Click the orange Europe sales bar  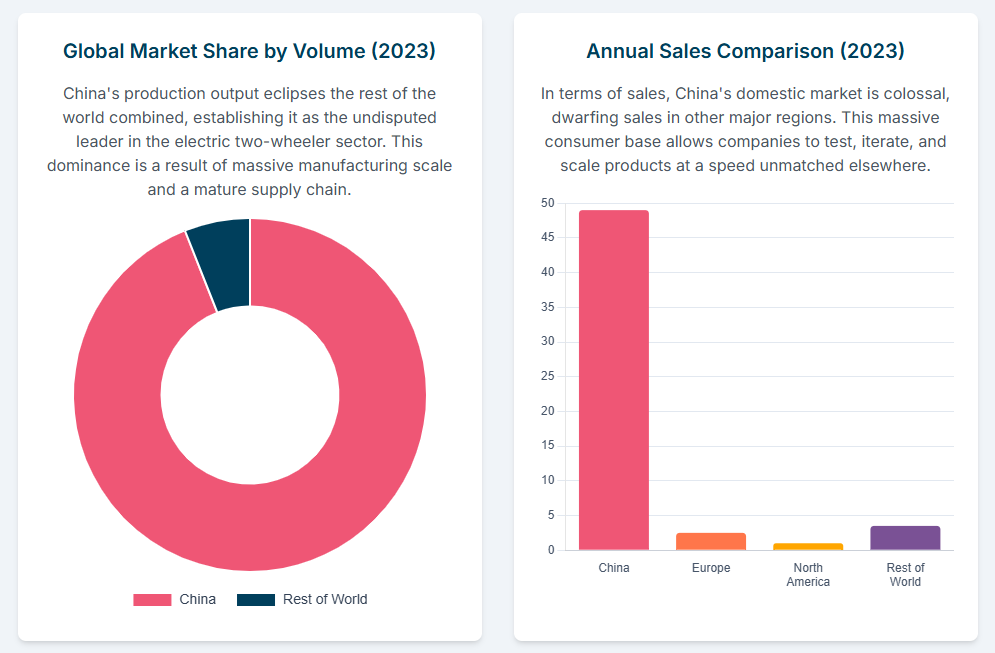711,541
